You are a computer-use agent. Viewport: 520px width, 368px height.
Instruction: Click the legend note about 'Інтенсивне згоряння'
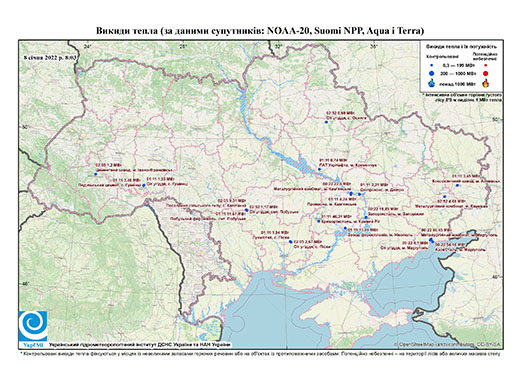[463, 97]
